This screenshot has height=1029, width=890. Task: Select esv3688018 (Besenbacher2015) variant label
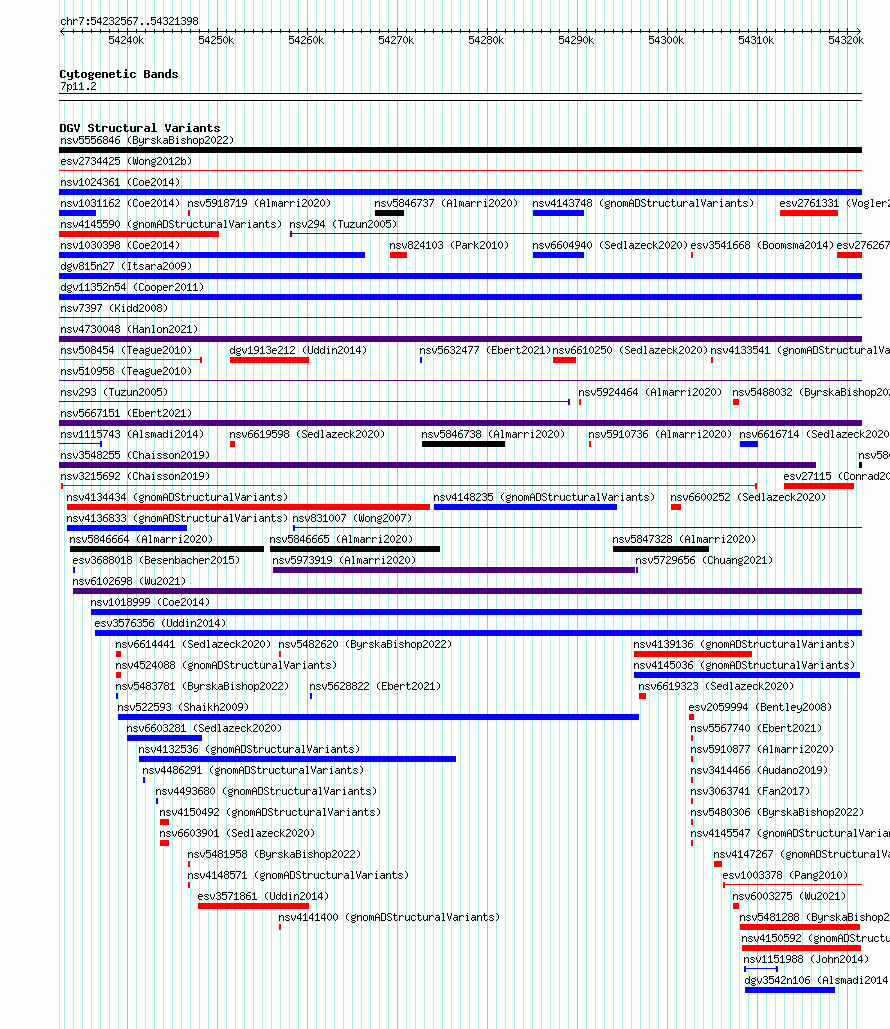click(x=156, y=560)
